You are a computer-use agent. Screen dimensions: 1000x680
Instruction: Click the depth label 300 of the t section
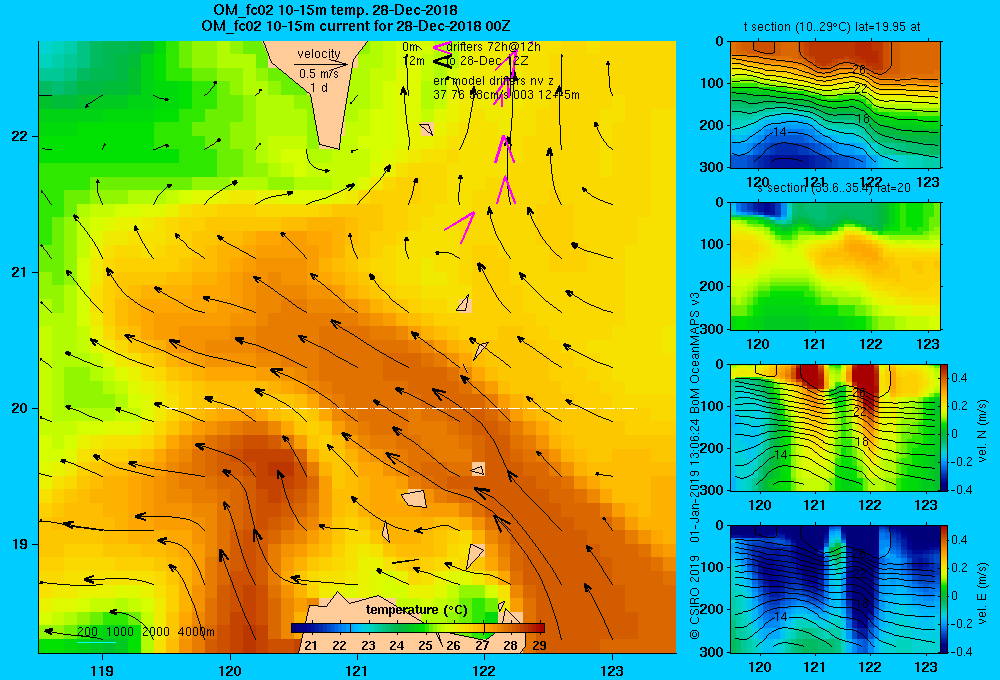pyautogui.click(x=712, y=166)
